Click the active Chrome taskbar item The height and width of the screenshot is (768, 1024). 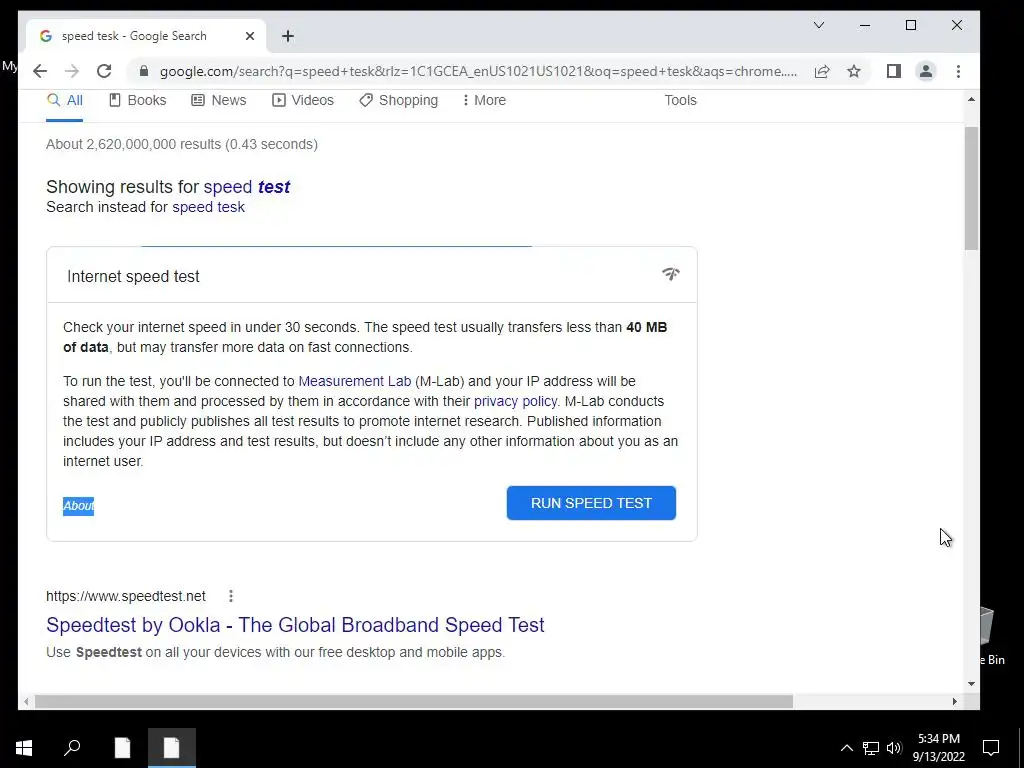[x=172, y=747]
